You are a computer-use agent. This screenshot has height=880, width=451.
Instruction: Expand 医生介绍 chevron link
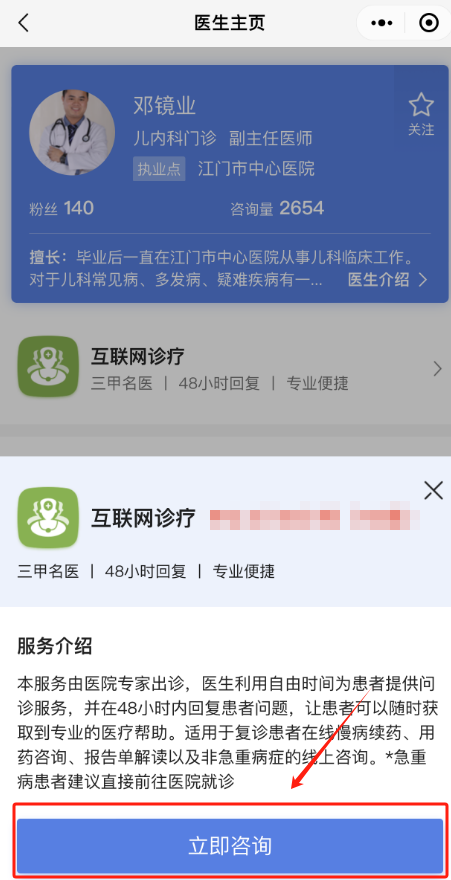pyautogui.click(x=388, y=279)
